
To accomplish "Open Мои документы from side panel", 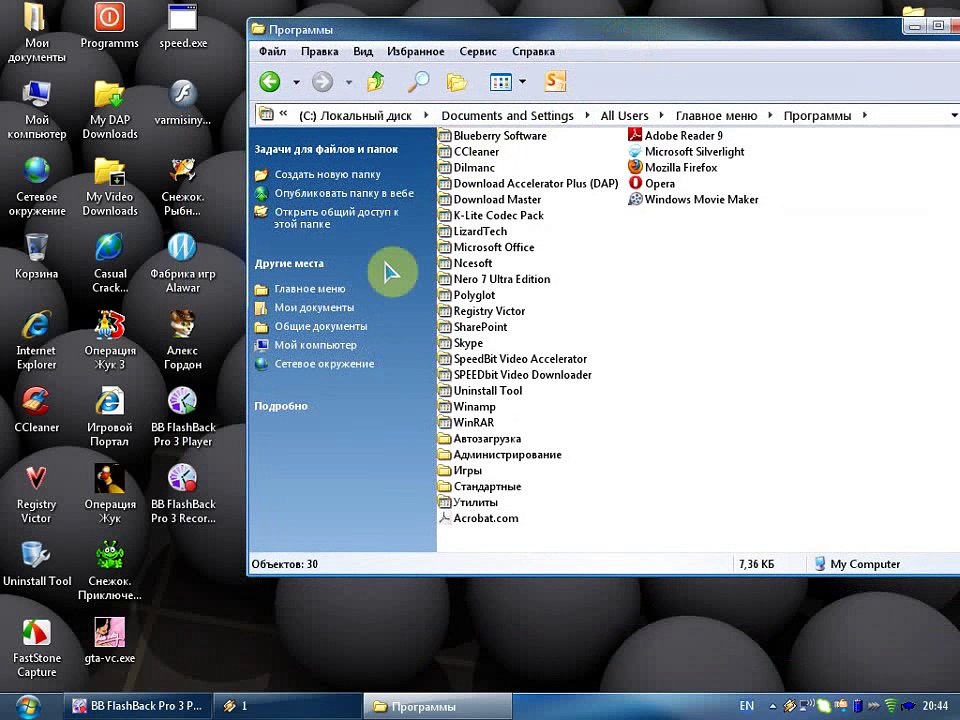I will pos(314,308).
